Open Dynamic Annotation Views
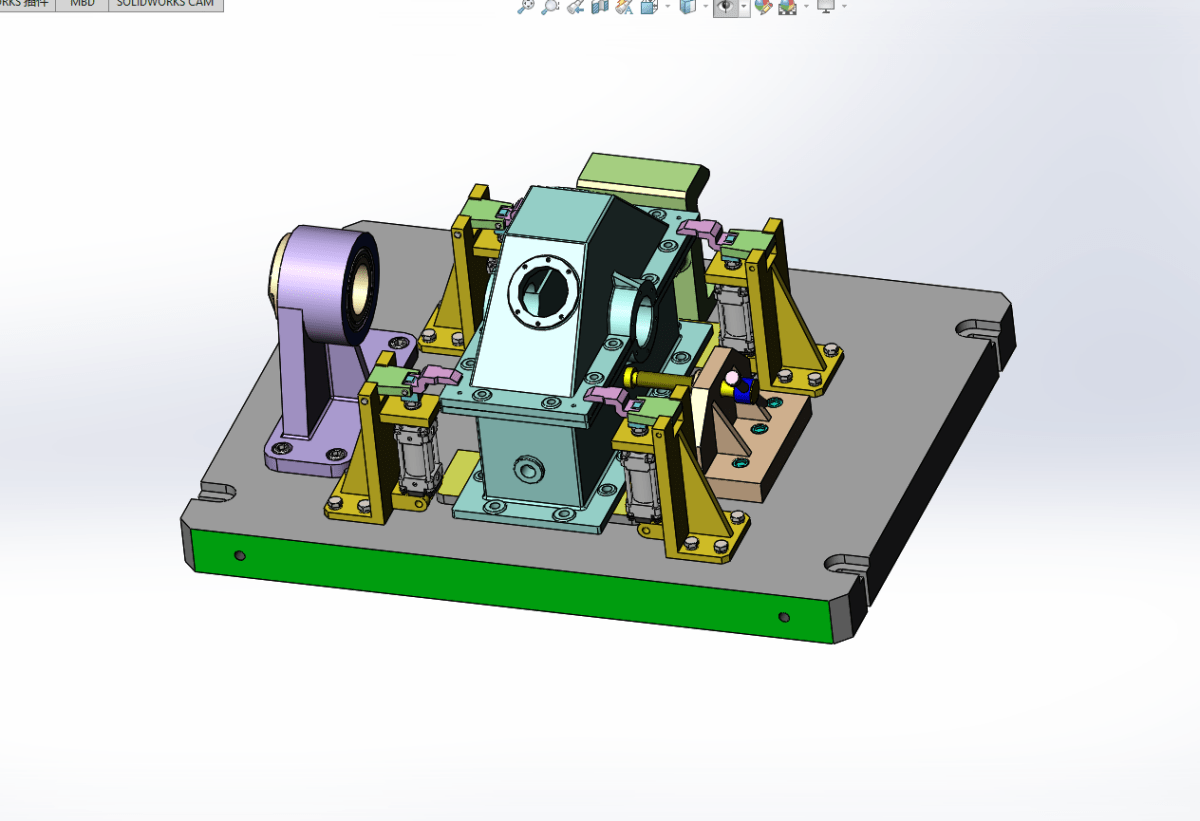The width and height of the screenshot is (1200, 821). (x=624, y=6)
